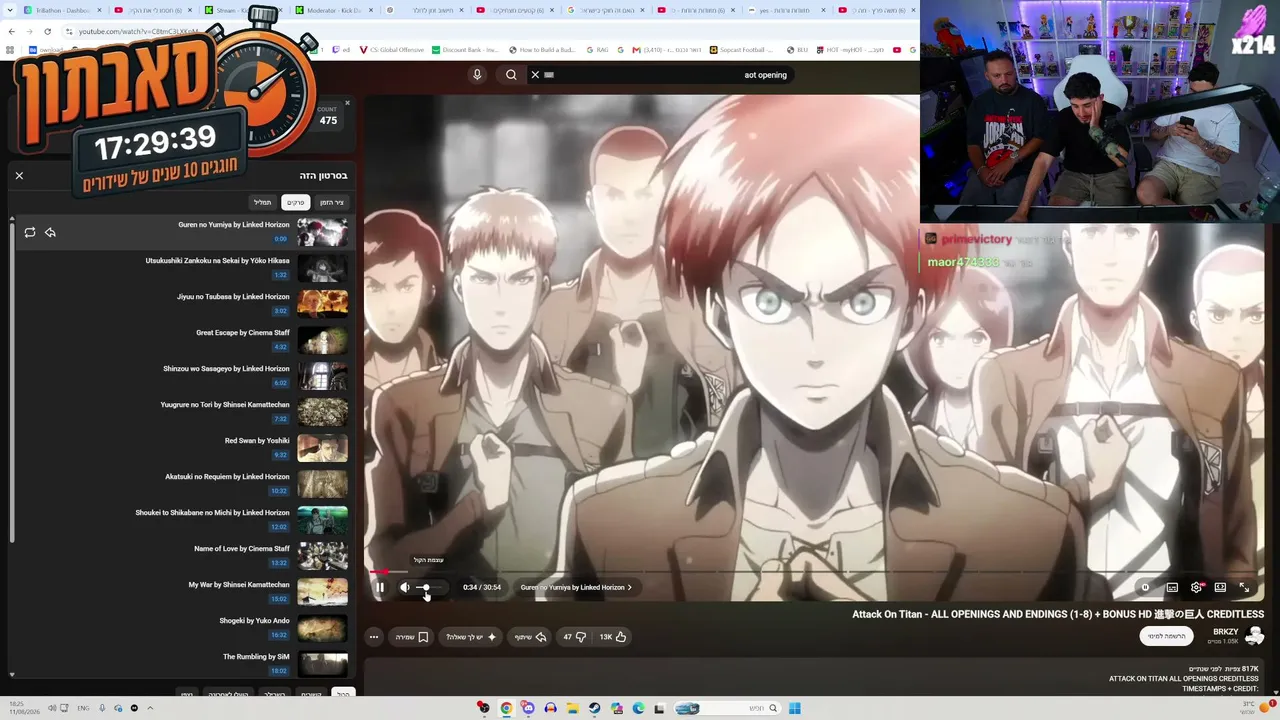
Task: Open Chrome from the taskbar
Action: pyautogui.click(x=506, y=709)
